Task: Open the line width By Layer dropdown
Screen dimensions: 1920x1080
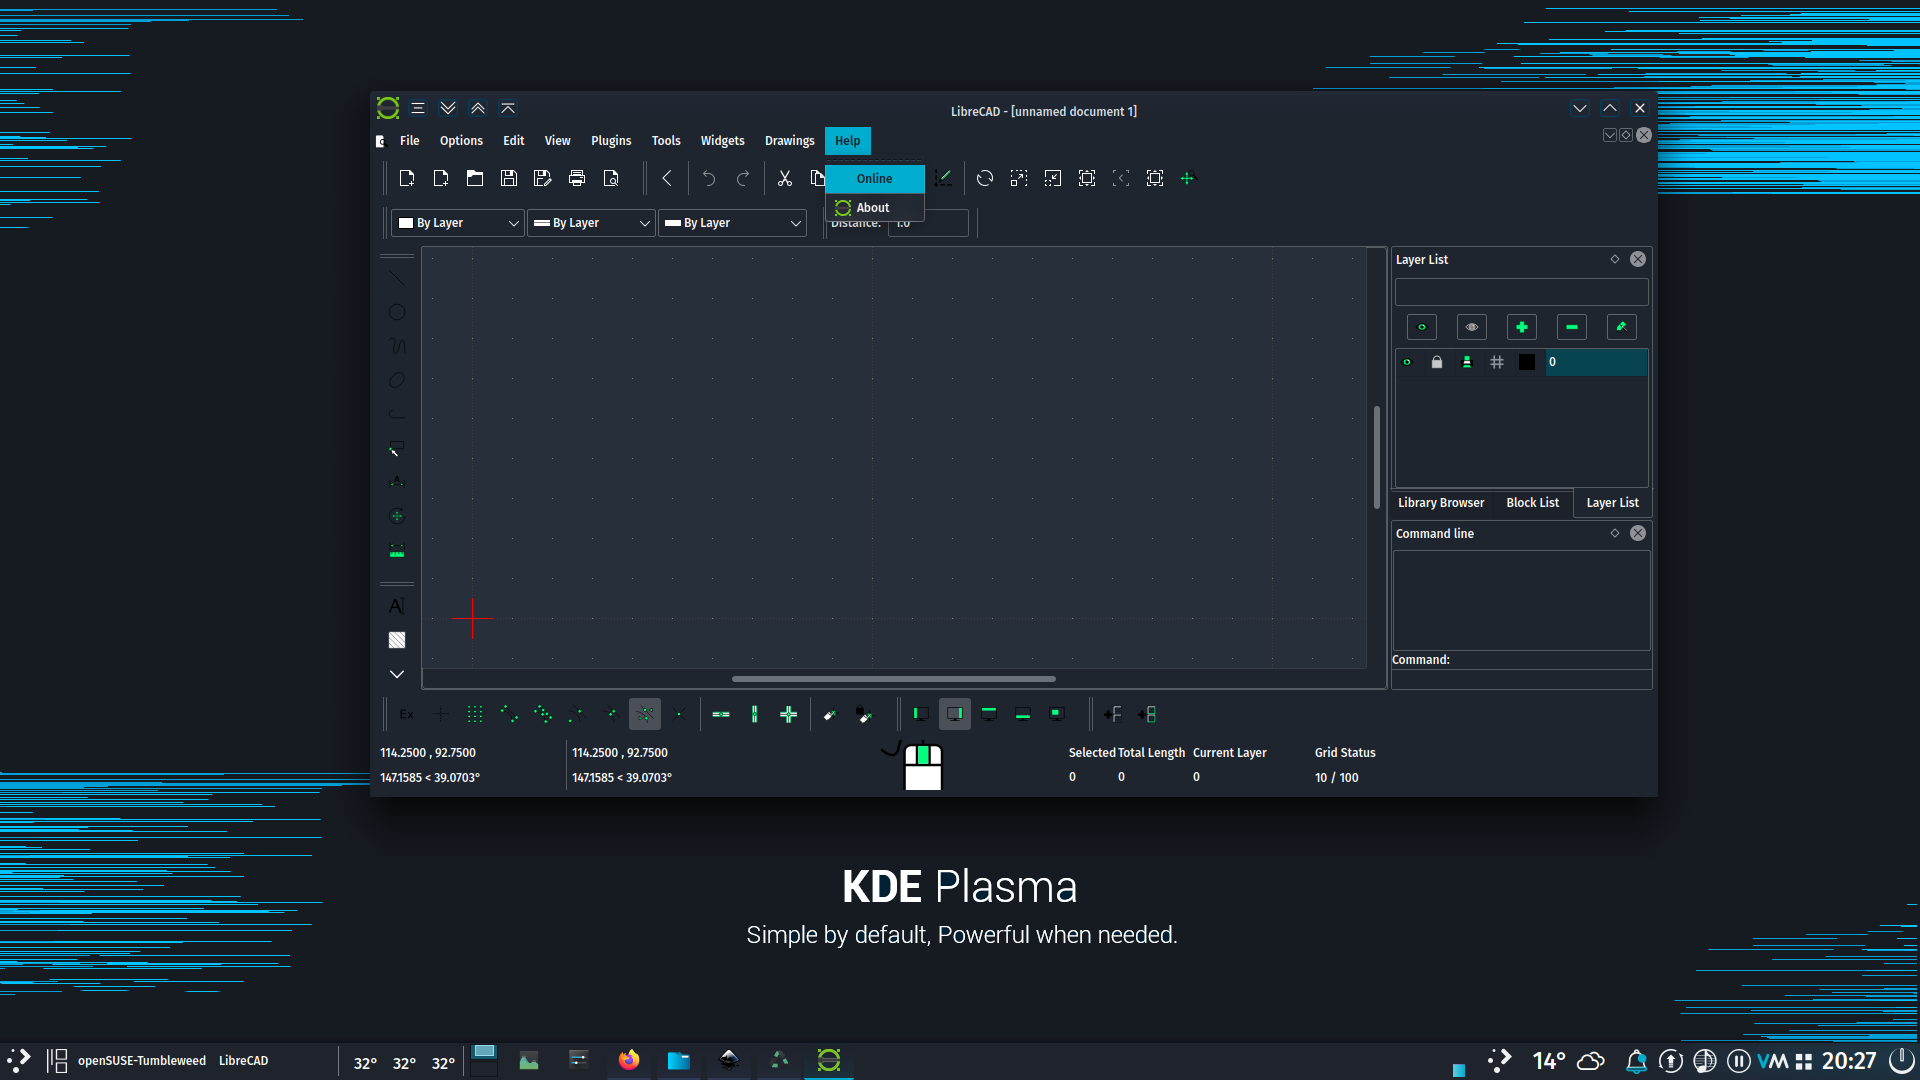Action: (592, 223)
